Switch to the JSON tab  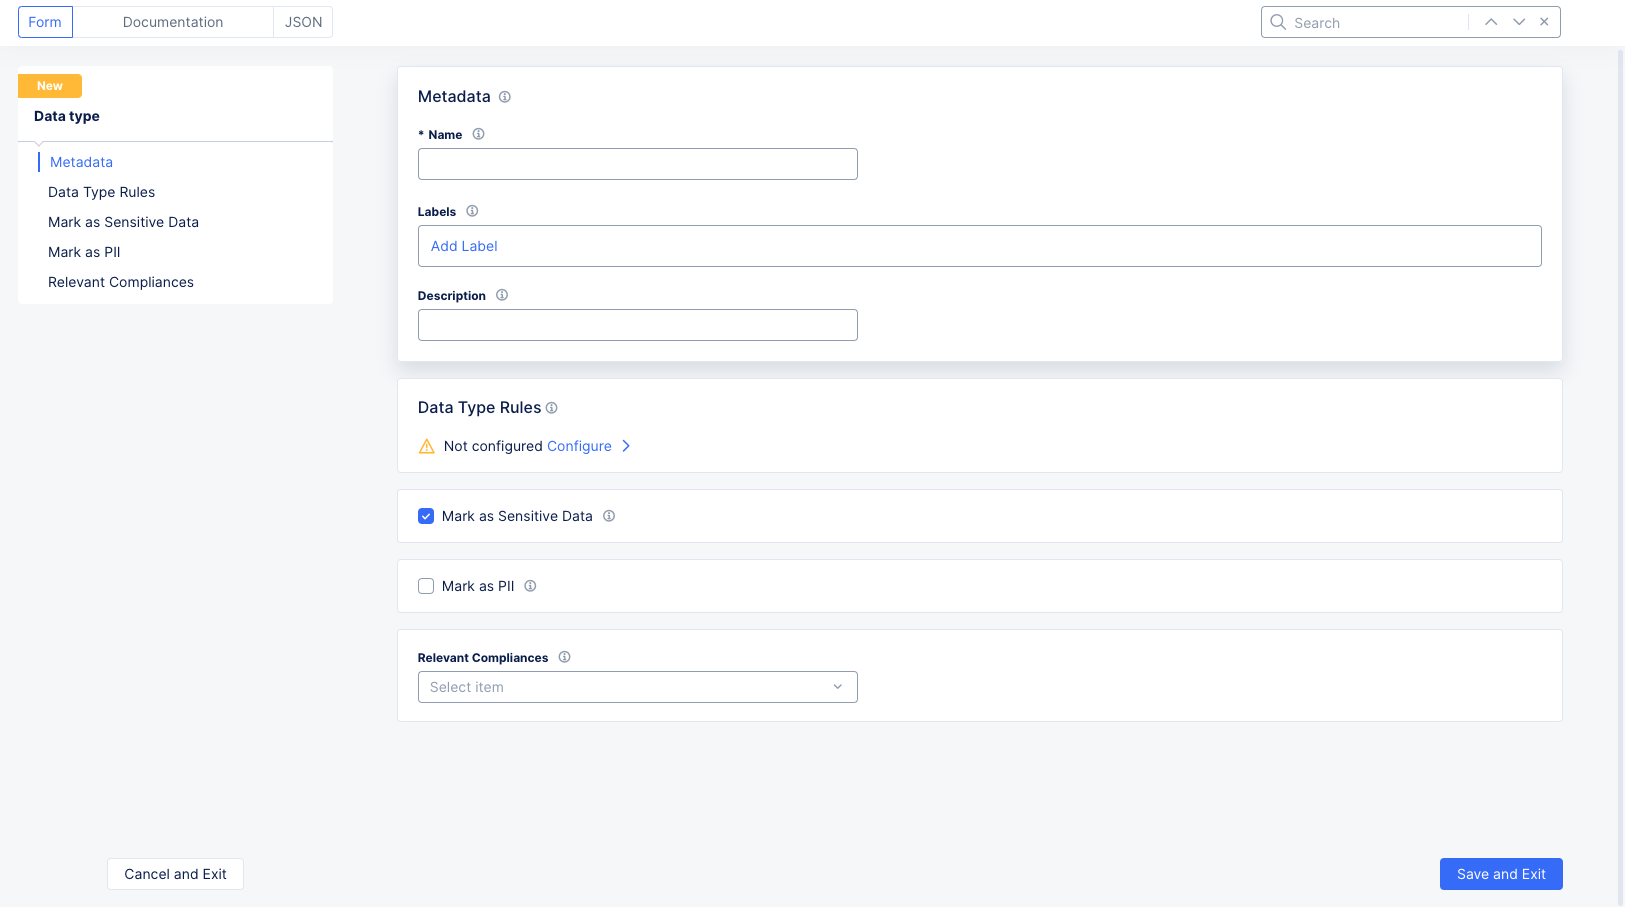(302, 21)
